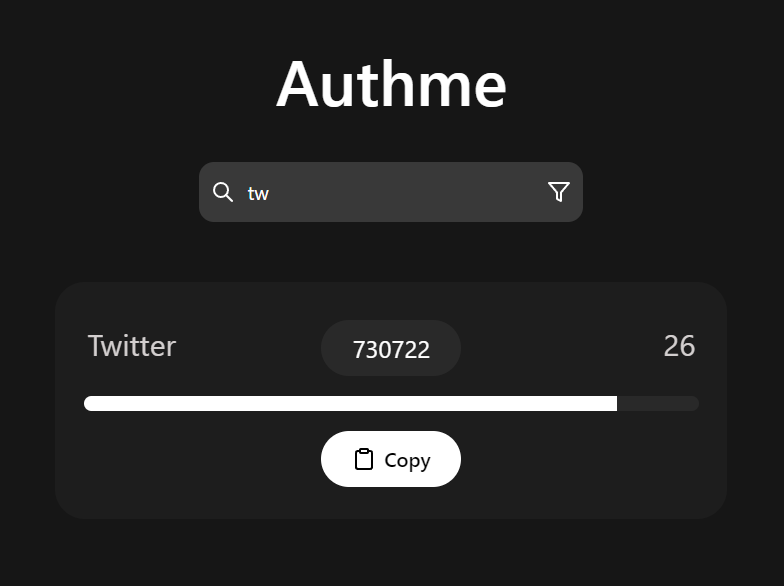Viewport: 784px width, 586px height.
Task: Click the "Copy" text label
Action: click(407, 460)
